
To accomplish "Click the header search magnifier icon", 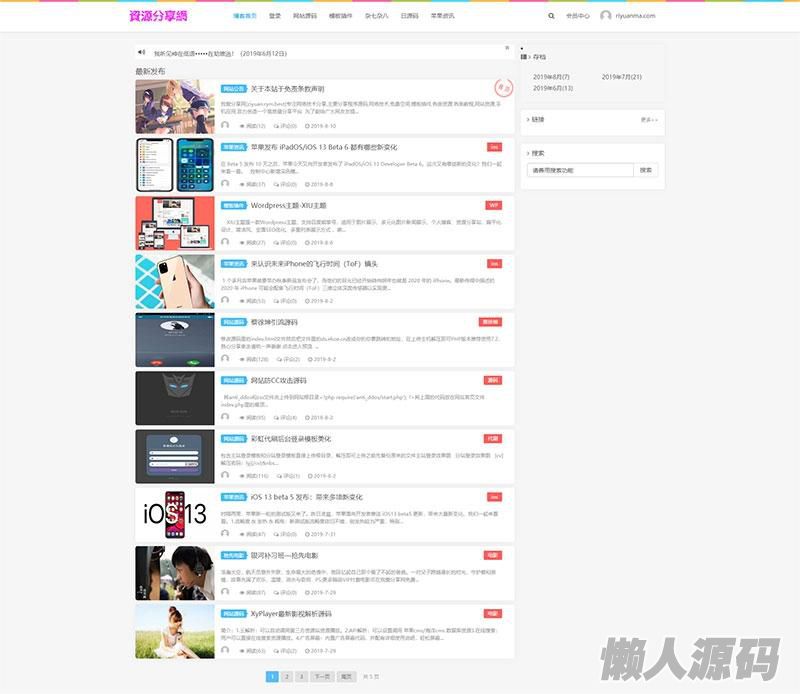I will click(x=551, y=16).
